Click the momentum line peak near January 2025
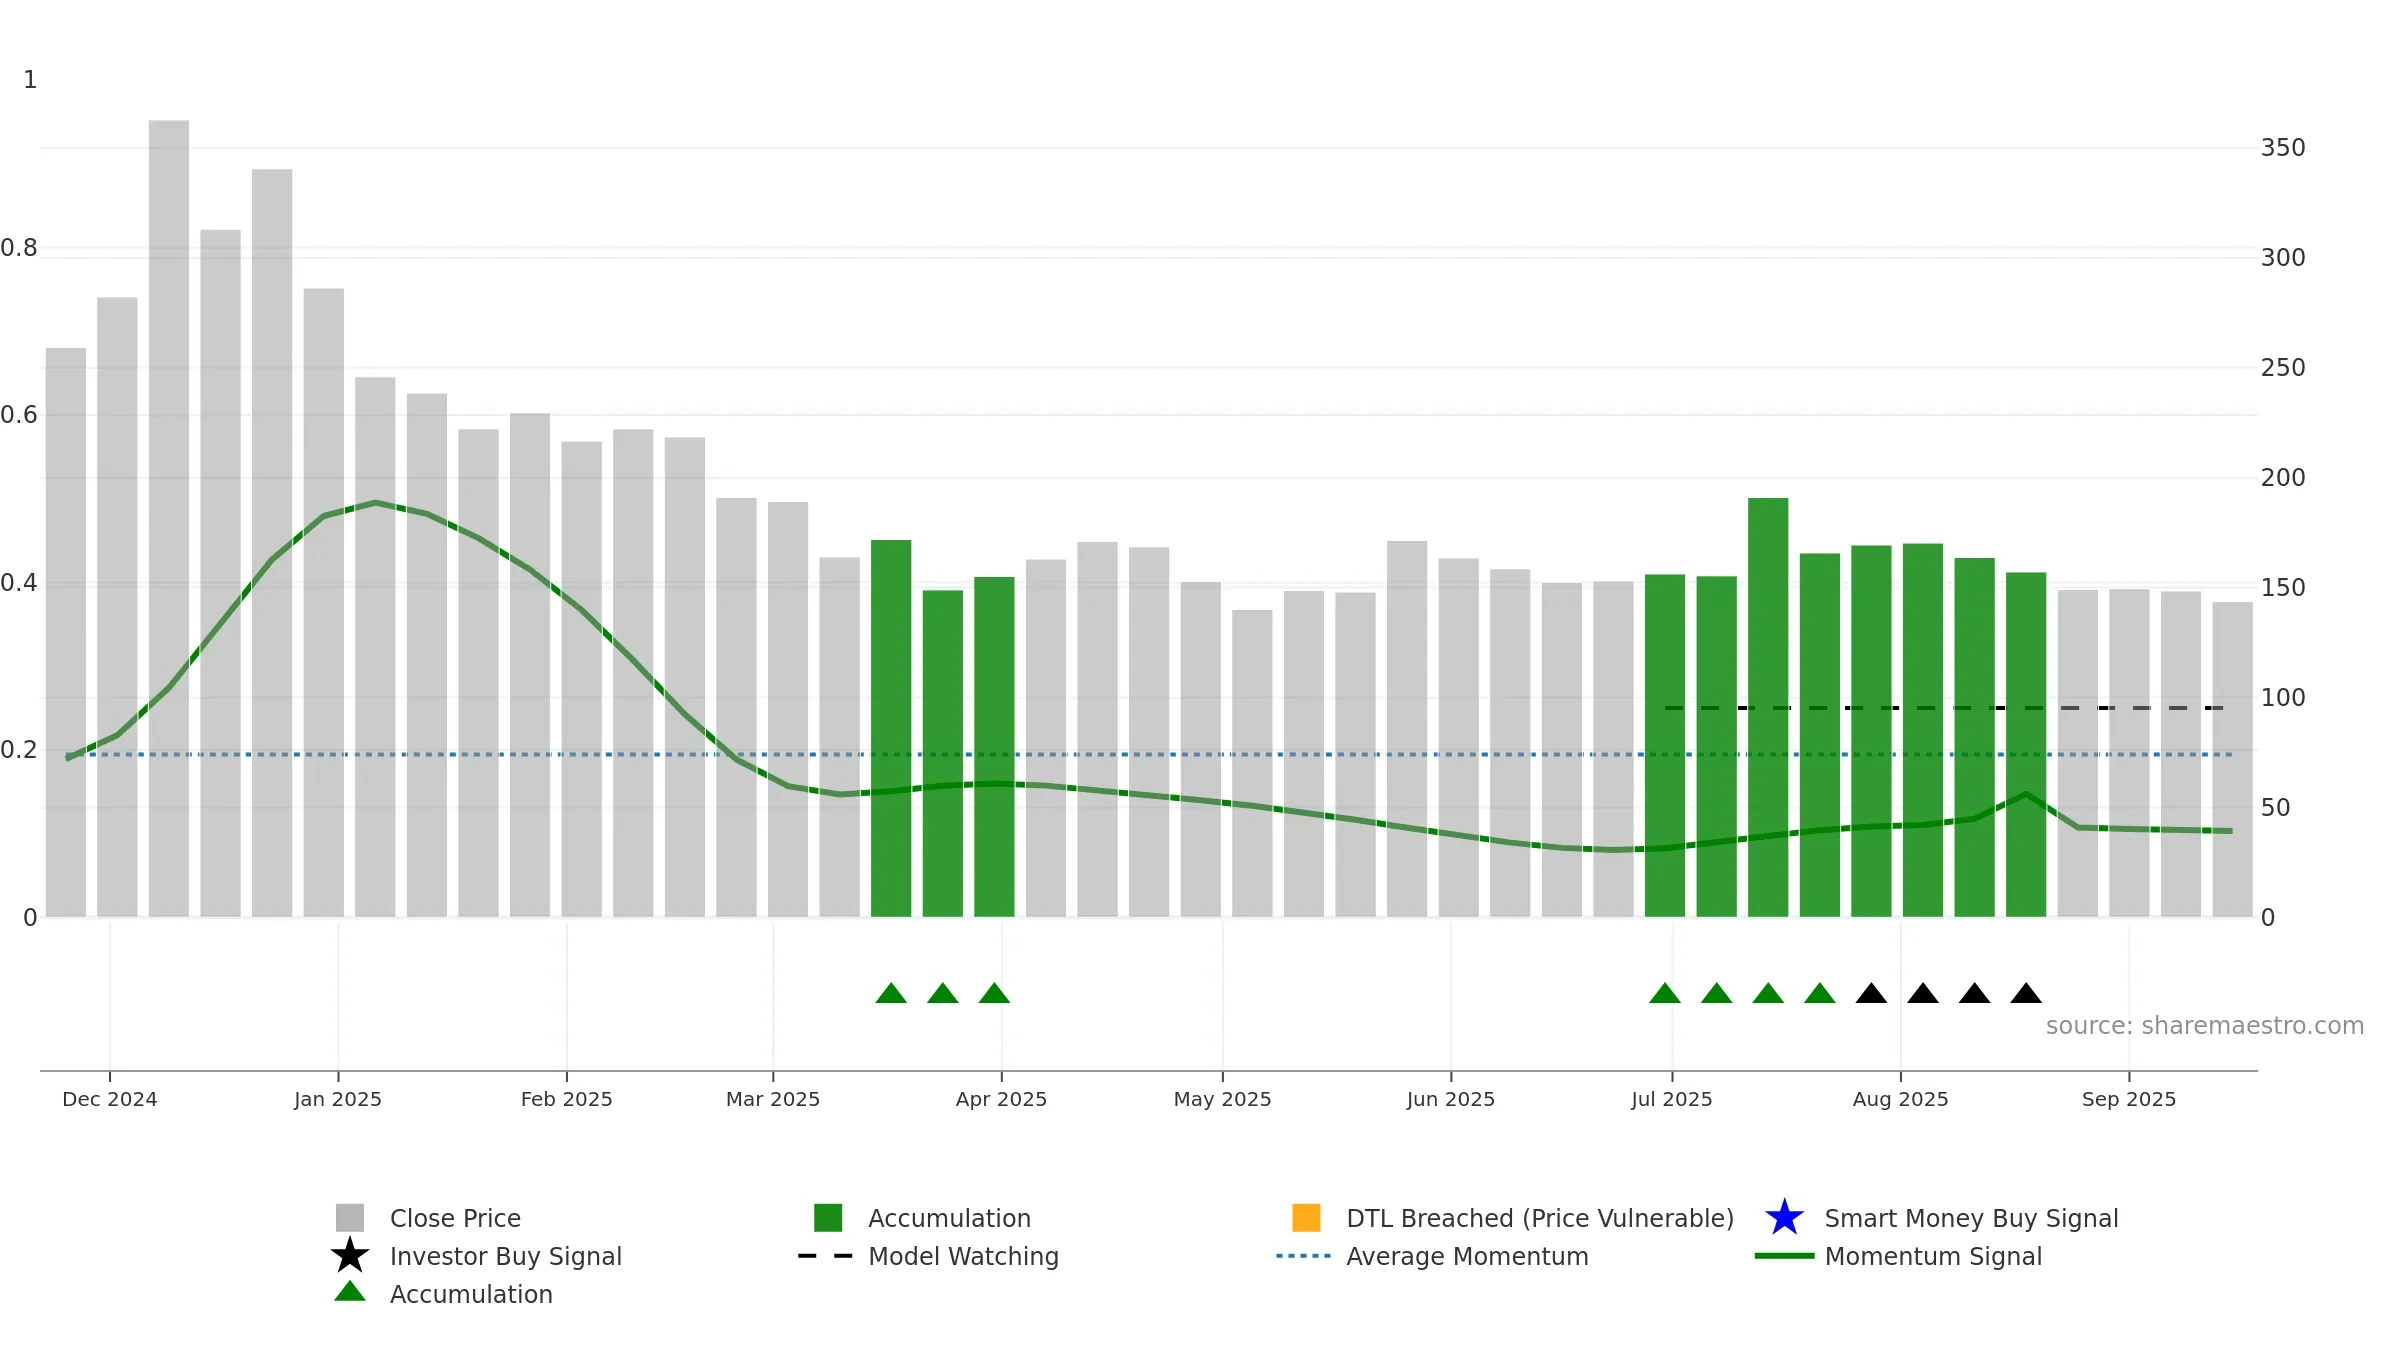 click(375, 503)
